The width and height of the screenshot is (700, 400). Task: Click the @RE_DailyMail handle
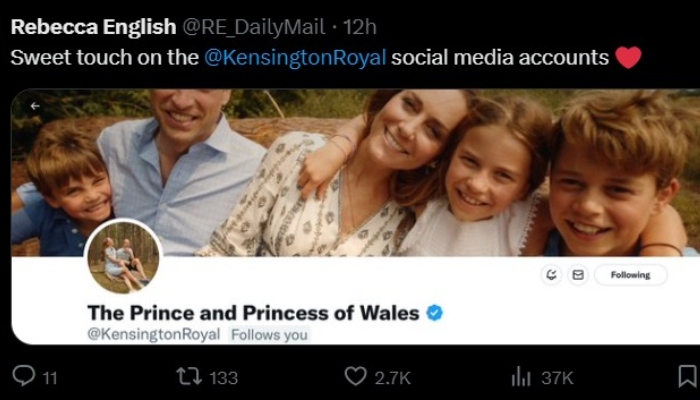(x=238, y=25)
